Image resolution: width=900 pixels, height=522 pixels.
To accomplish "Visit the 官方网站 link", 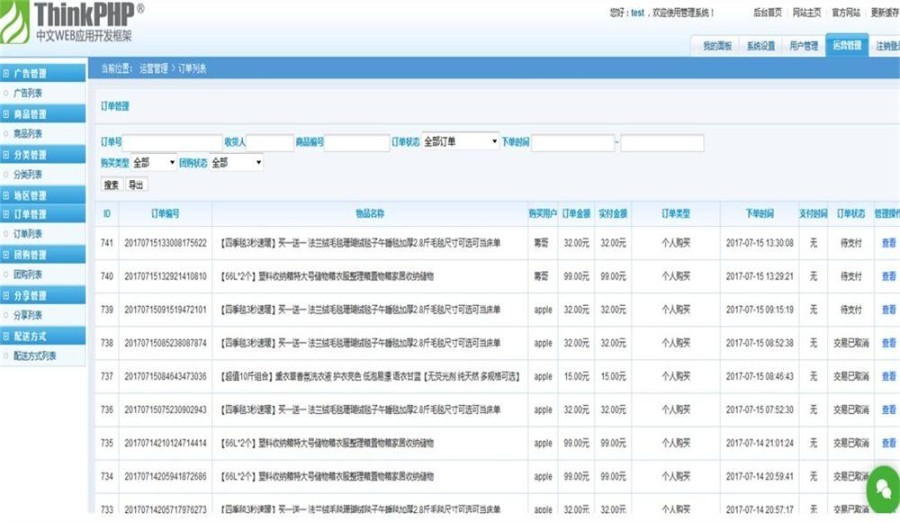I will click(846, 13).
